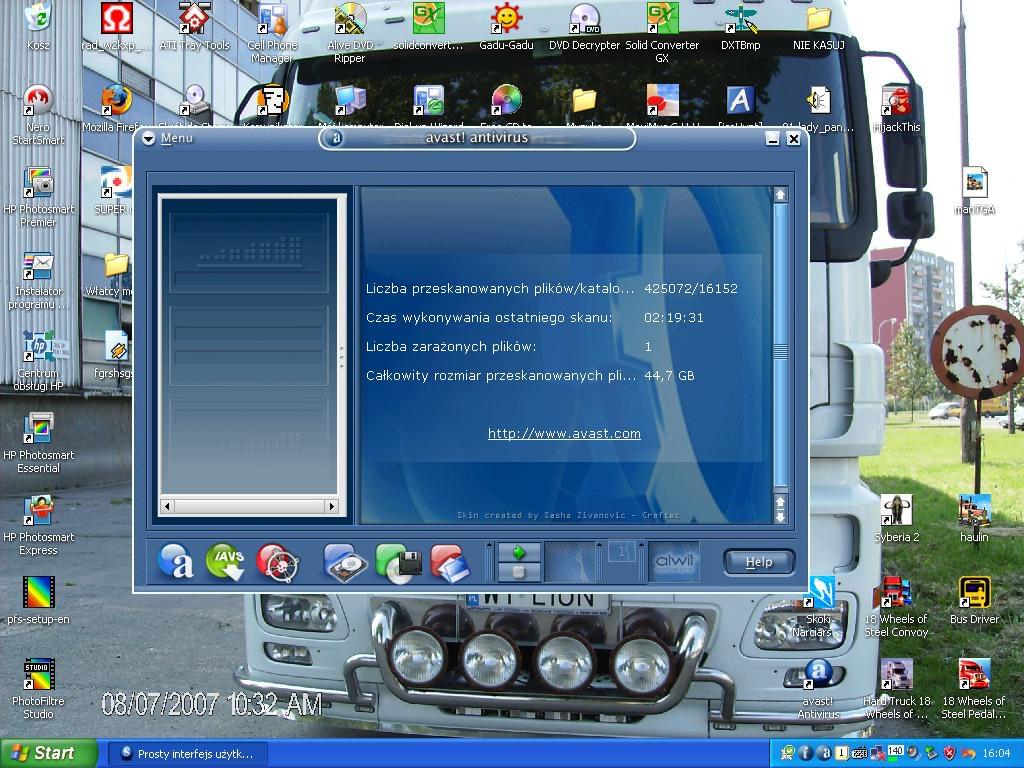Select the manTGA desktop file icon
Image resolution: width=1024 pixels, height=768 pixels.
[974, 191]
